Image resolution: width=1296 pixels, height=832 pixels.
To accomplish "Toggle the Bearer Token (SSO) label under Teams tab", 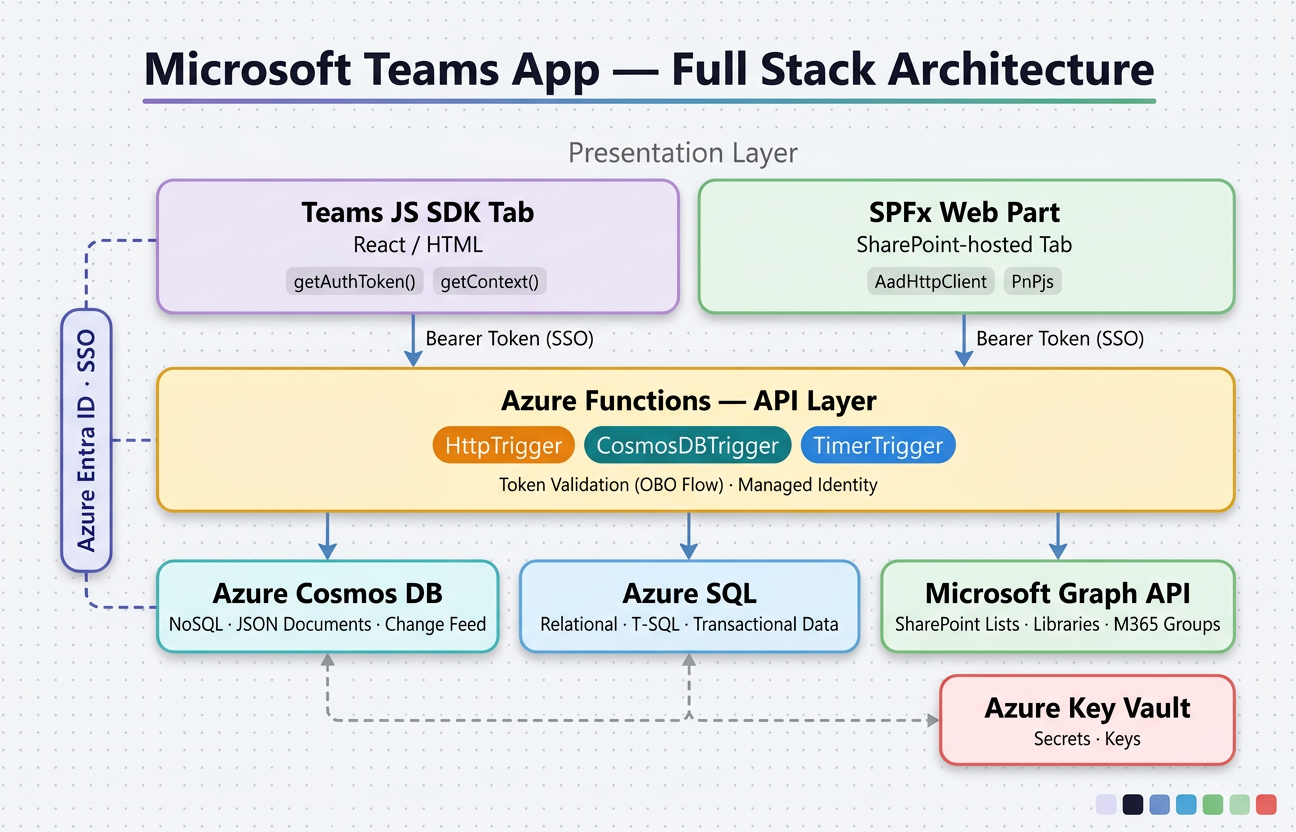I will point(510,339).
